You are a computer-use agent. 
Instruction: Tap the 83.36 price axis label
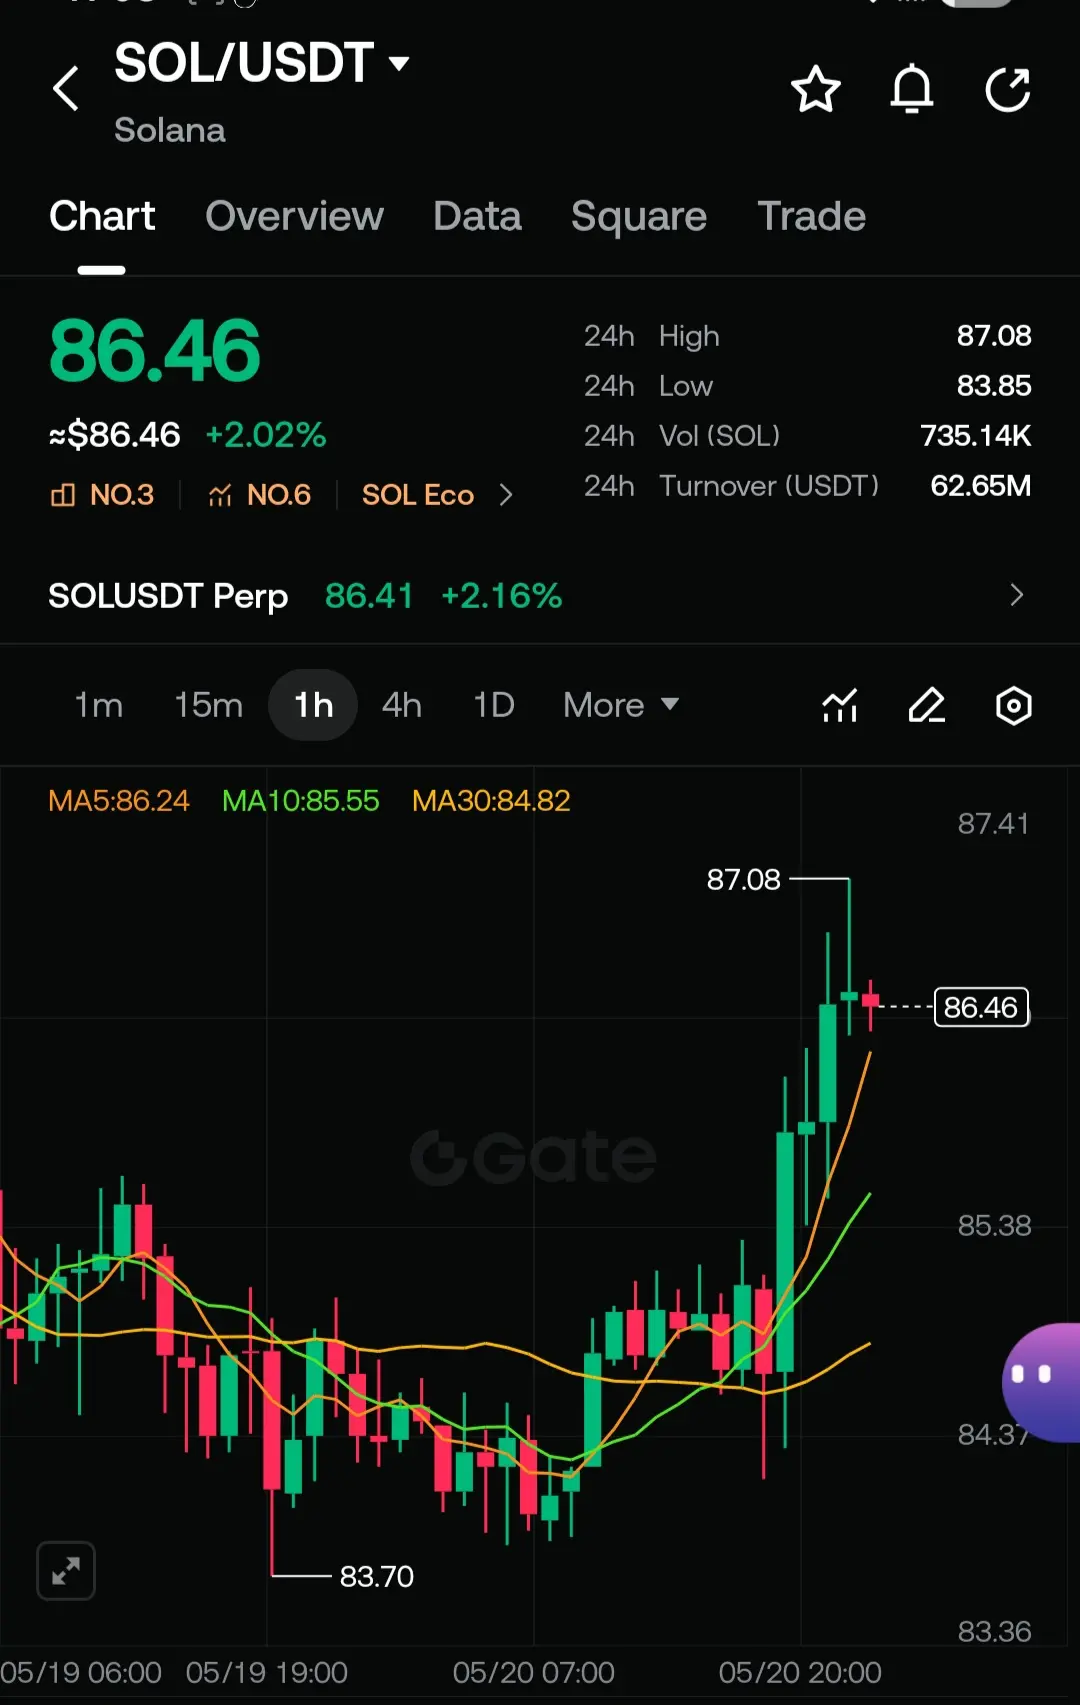[x=994, y=1631]
